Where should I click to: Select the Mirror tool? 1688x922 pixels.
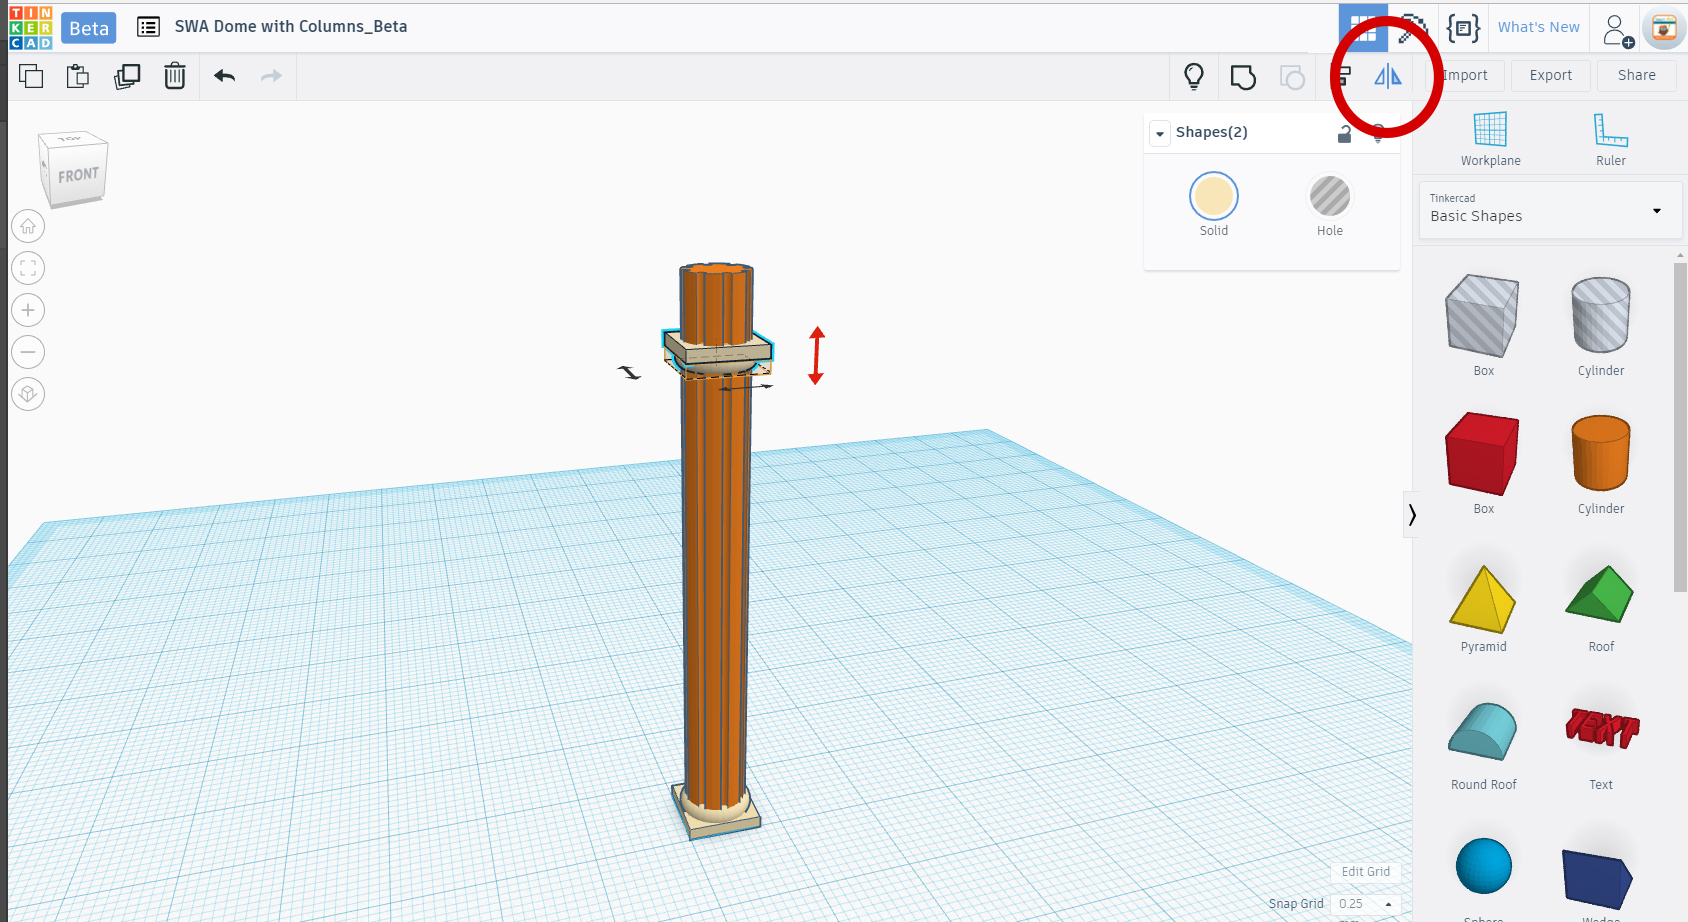(1388, 76)
